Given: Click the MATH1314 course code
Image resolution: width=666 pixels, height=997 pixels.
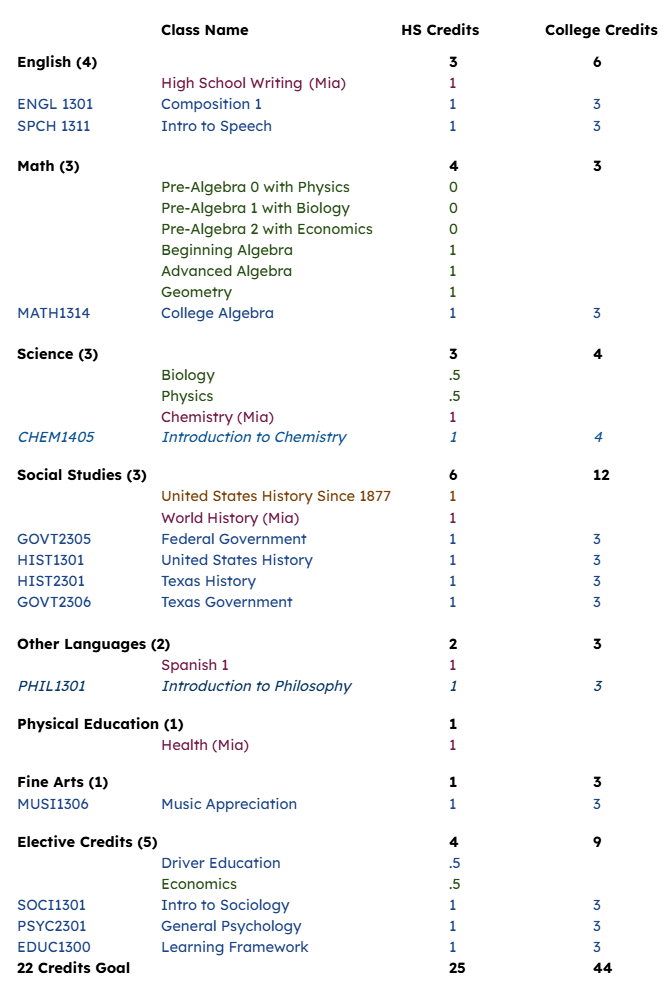Looking at the screenshot, I should click(x=53, y=313).
